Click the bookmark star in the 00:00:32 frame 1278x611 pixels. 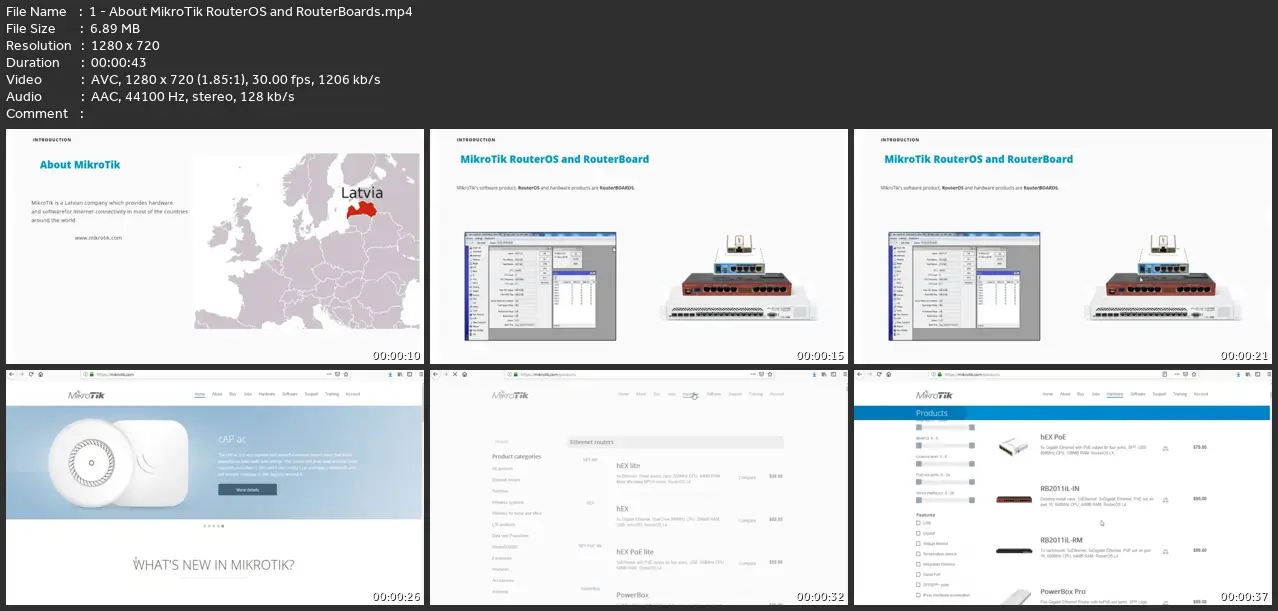(770, 374)
